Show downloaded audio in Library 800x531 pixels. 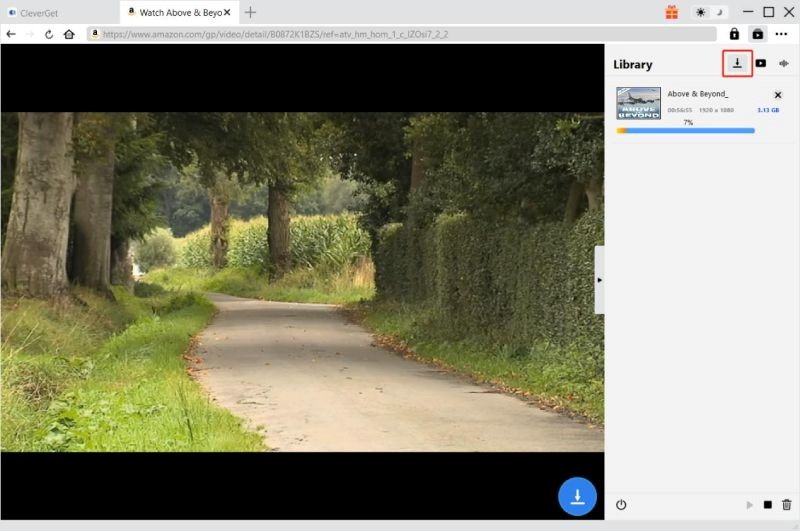click(784, 63)
